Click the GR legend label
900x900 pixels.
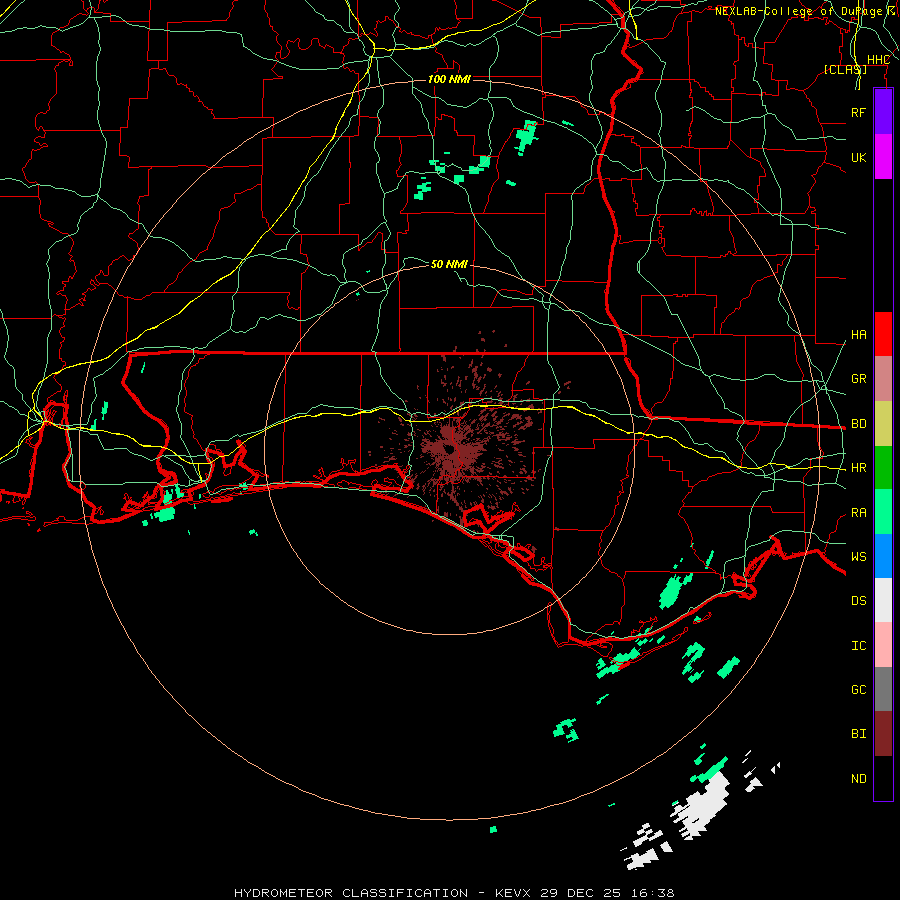pos(858,379)
